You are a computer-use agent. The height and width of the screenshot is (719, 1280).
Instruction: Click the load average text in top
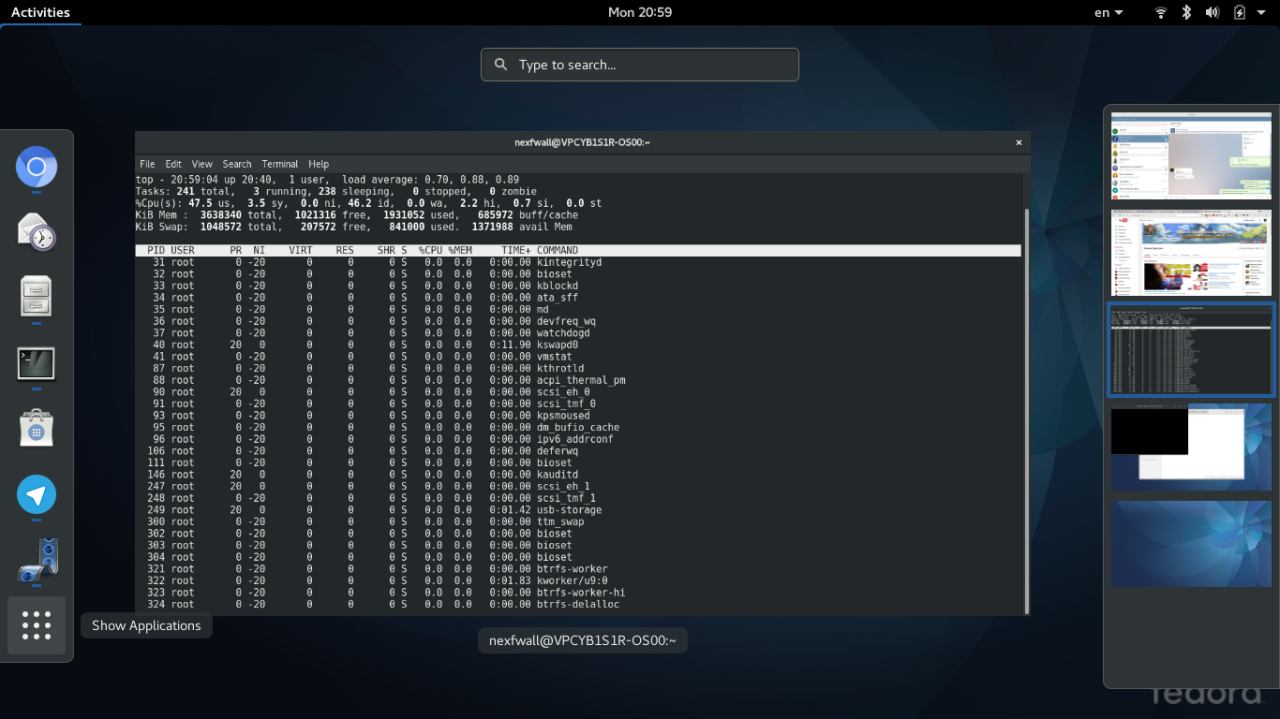pyautogui.click(x=431, y=180)
